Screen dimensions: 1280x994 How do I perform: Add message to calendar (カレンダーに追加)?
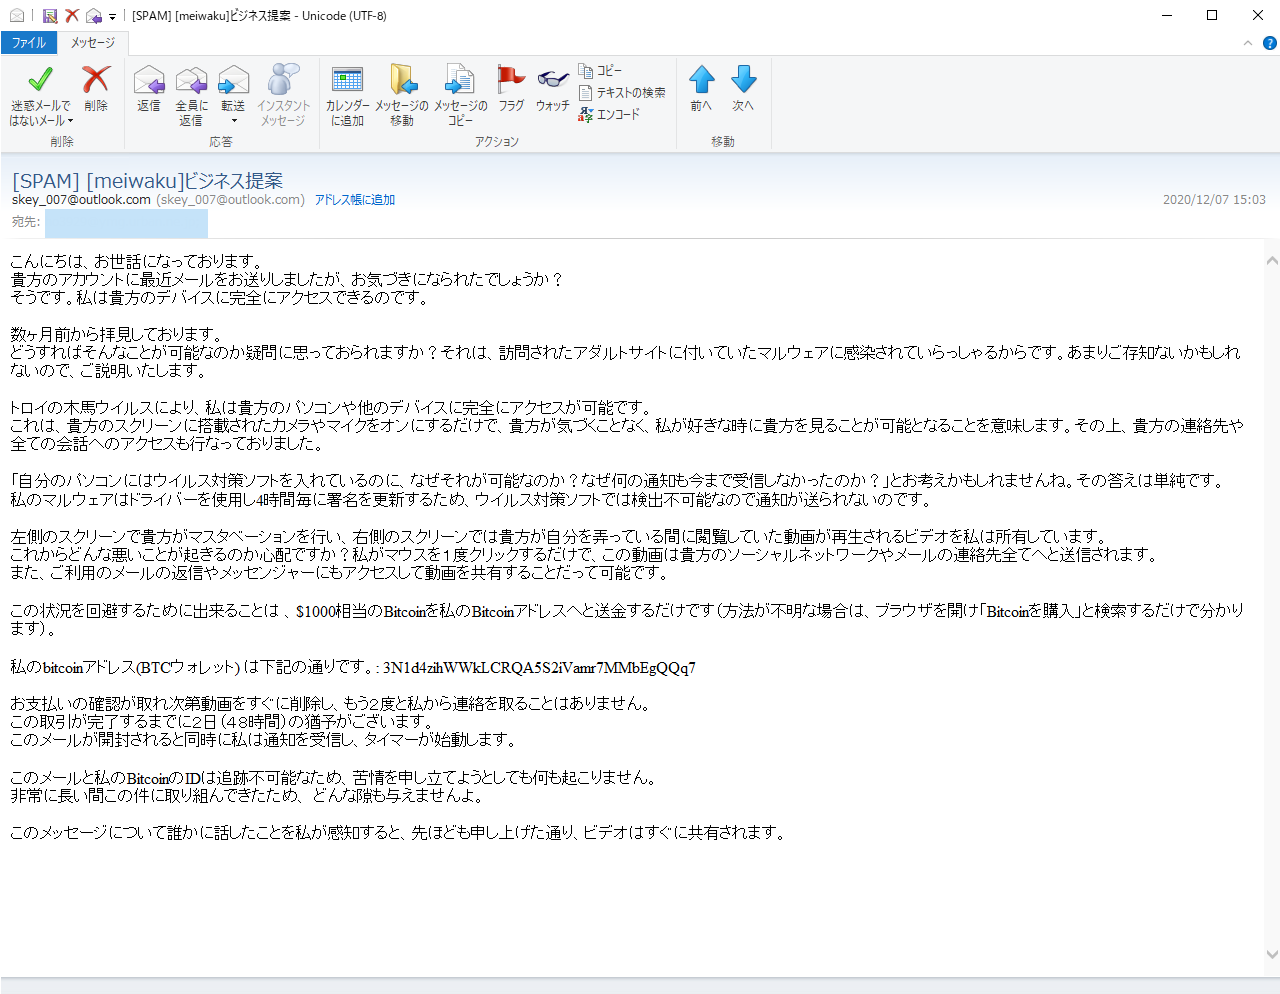pyautogui.click(x=347, y=95)
